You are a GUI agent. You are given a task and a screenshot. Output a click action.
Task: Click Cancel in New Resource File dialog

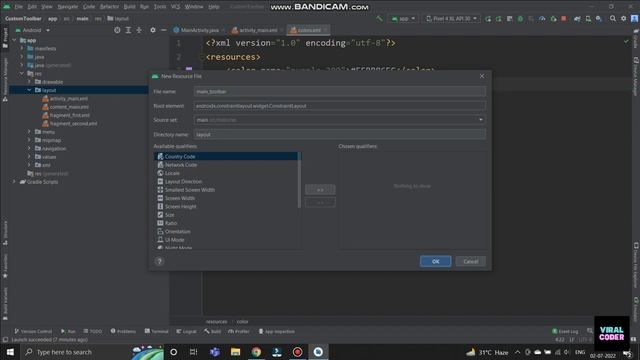[471, 261]
